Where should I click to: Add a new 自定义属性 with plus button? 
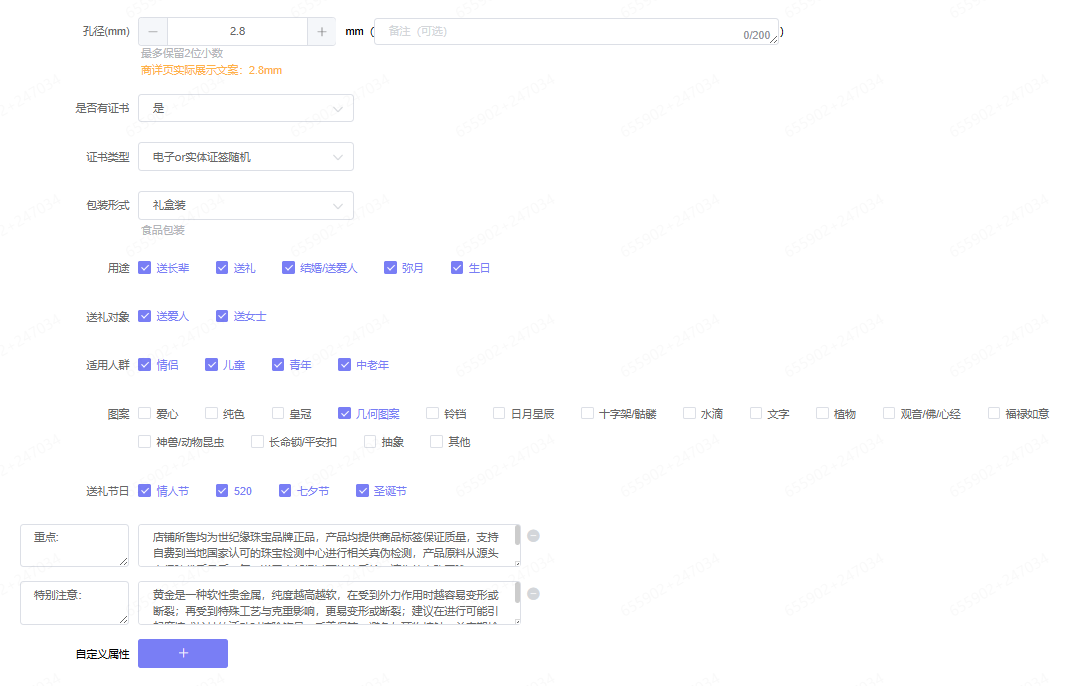click(183, 653)
